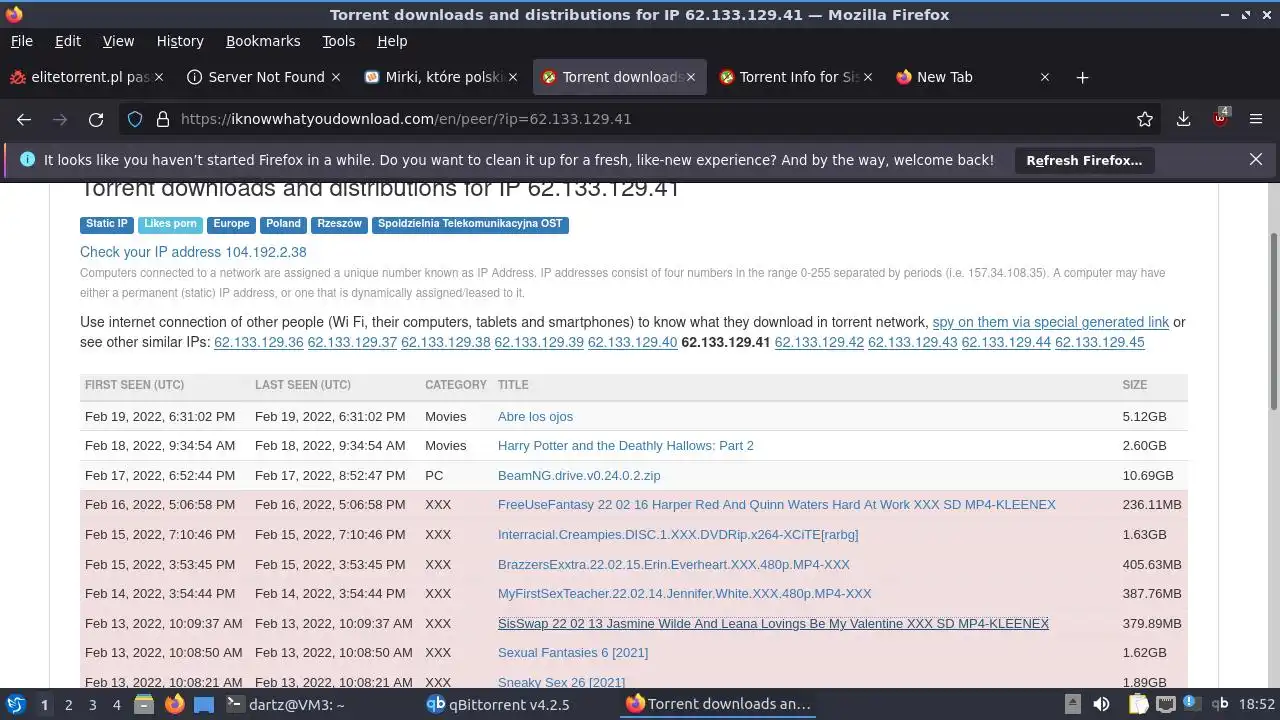This screenshot has width=1280, height=720.
Task: Switch to workspace 4
Action: point(116,704)
